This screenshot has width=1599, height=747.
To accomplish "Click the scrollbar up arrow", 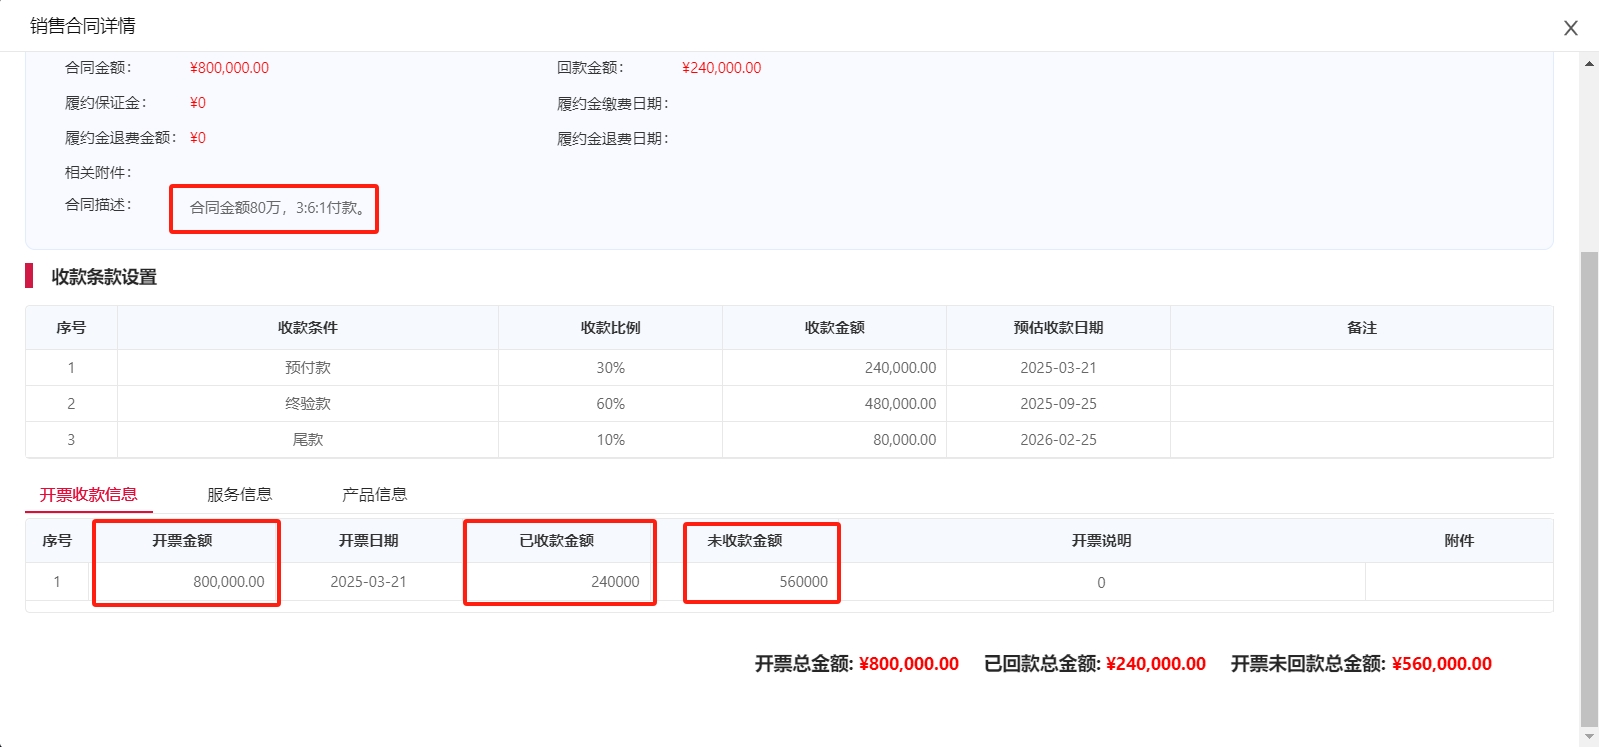I will [1589, 63].
